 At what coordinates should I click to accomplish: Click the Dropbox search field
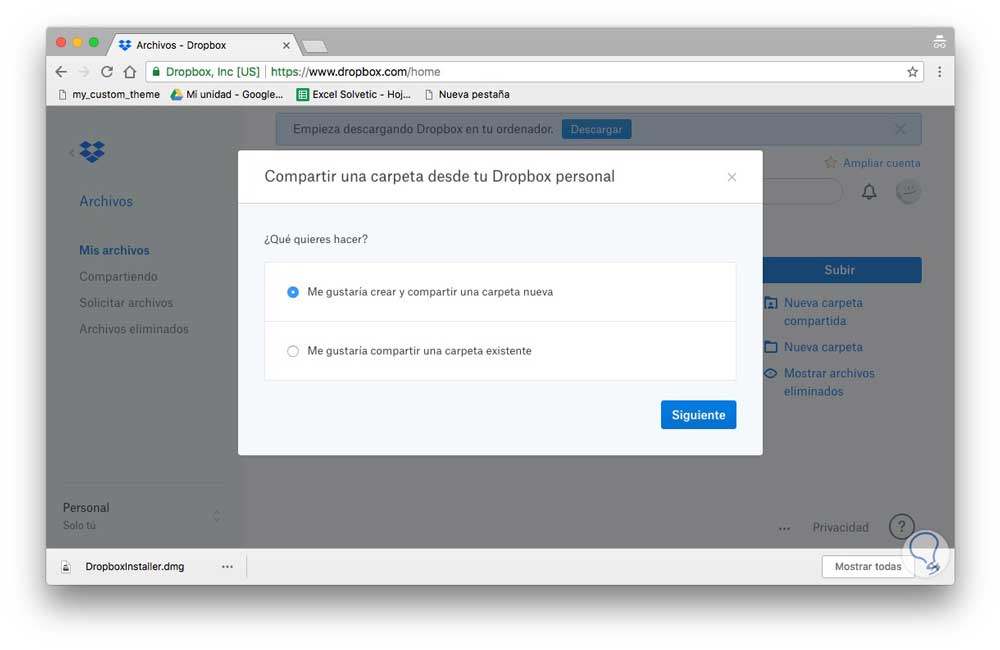click(x=802, y=191)
